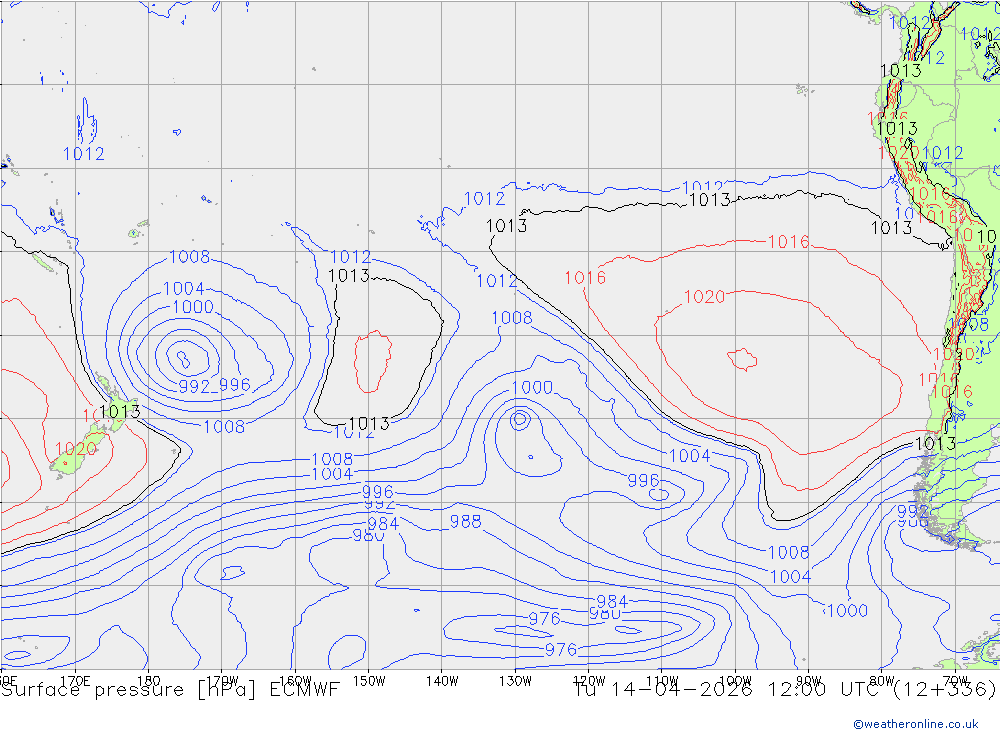This screenshot has height=733, width=1000.
Task: Open the weatheronline.co.uk copyright link
Action: [x=916, y=723]
